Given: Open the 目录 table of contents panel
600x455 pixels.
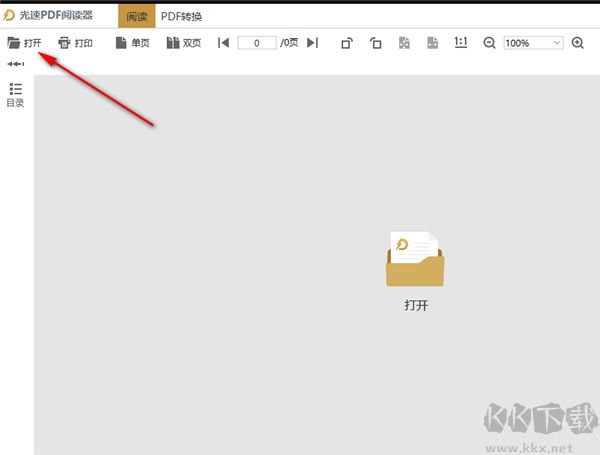Looking at the screenshot, I should click(x=16, y=95).
